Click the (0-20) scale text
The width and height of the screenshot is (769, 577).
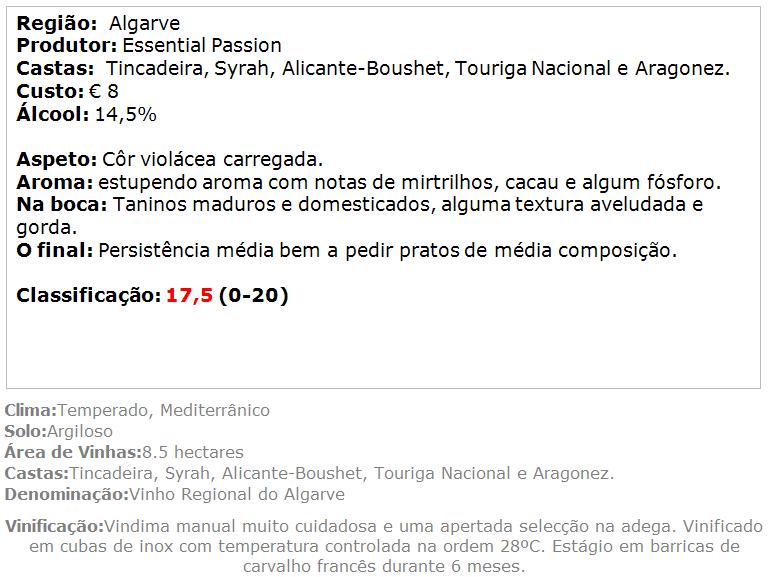[x=254, y=296]
